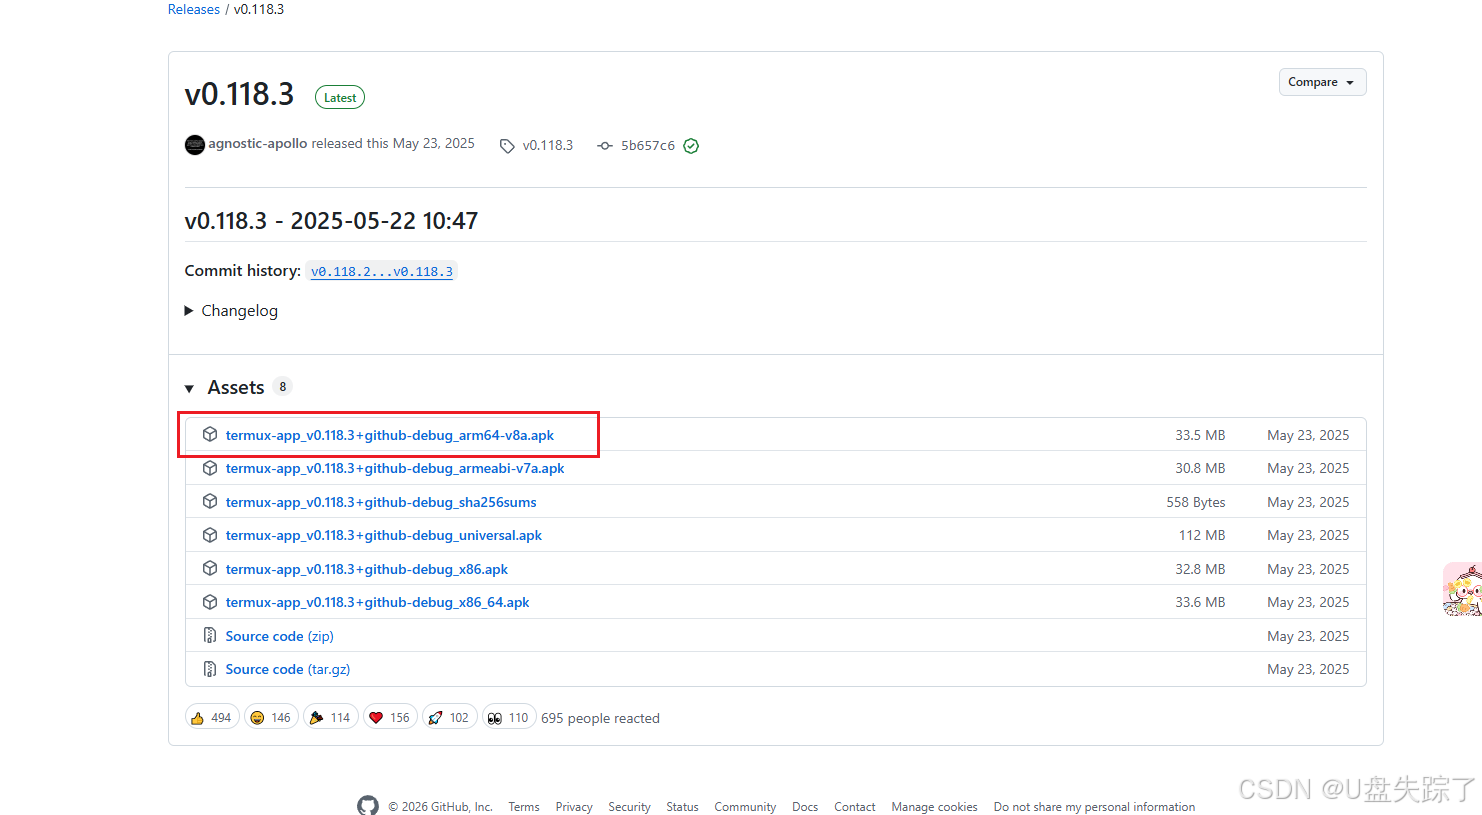The width and height of the screenshot is (1482, 815).
Task: Download the armeabi-v7a apk
Action: (395, 468)
